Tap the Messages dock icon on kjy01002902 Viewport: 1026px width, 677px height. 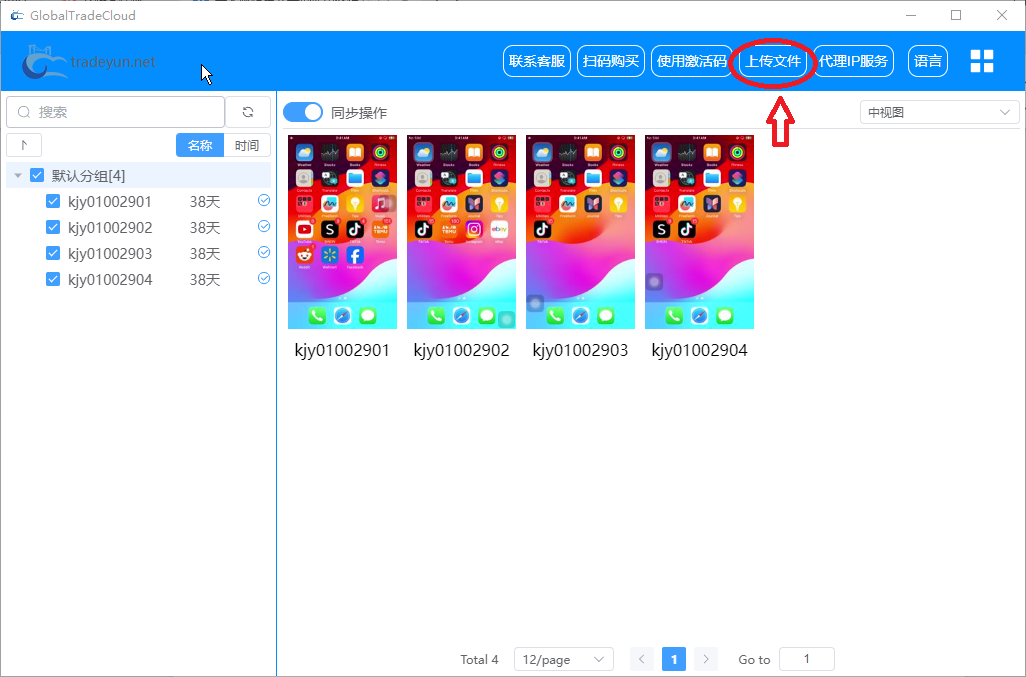pos(487,316)
